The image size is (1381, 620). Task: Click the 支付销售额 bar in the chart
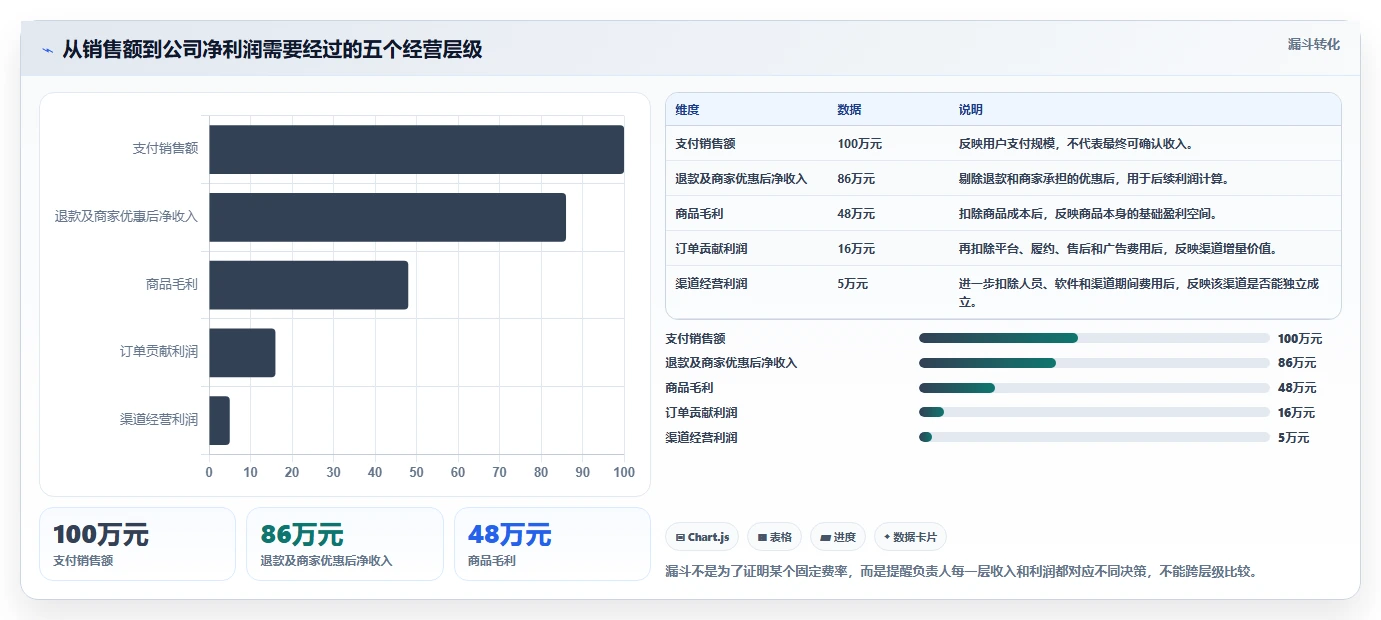click(416, 150)
